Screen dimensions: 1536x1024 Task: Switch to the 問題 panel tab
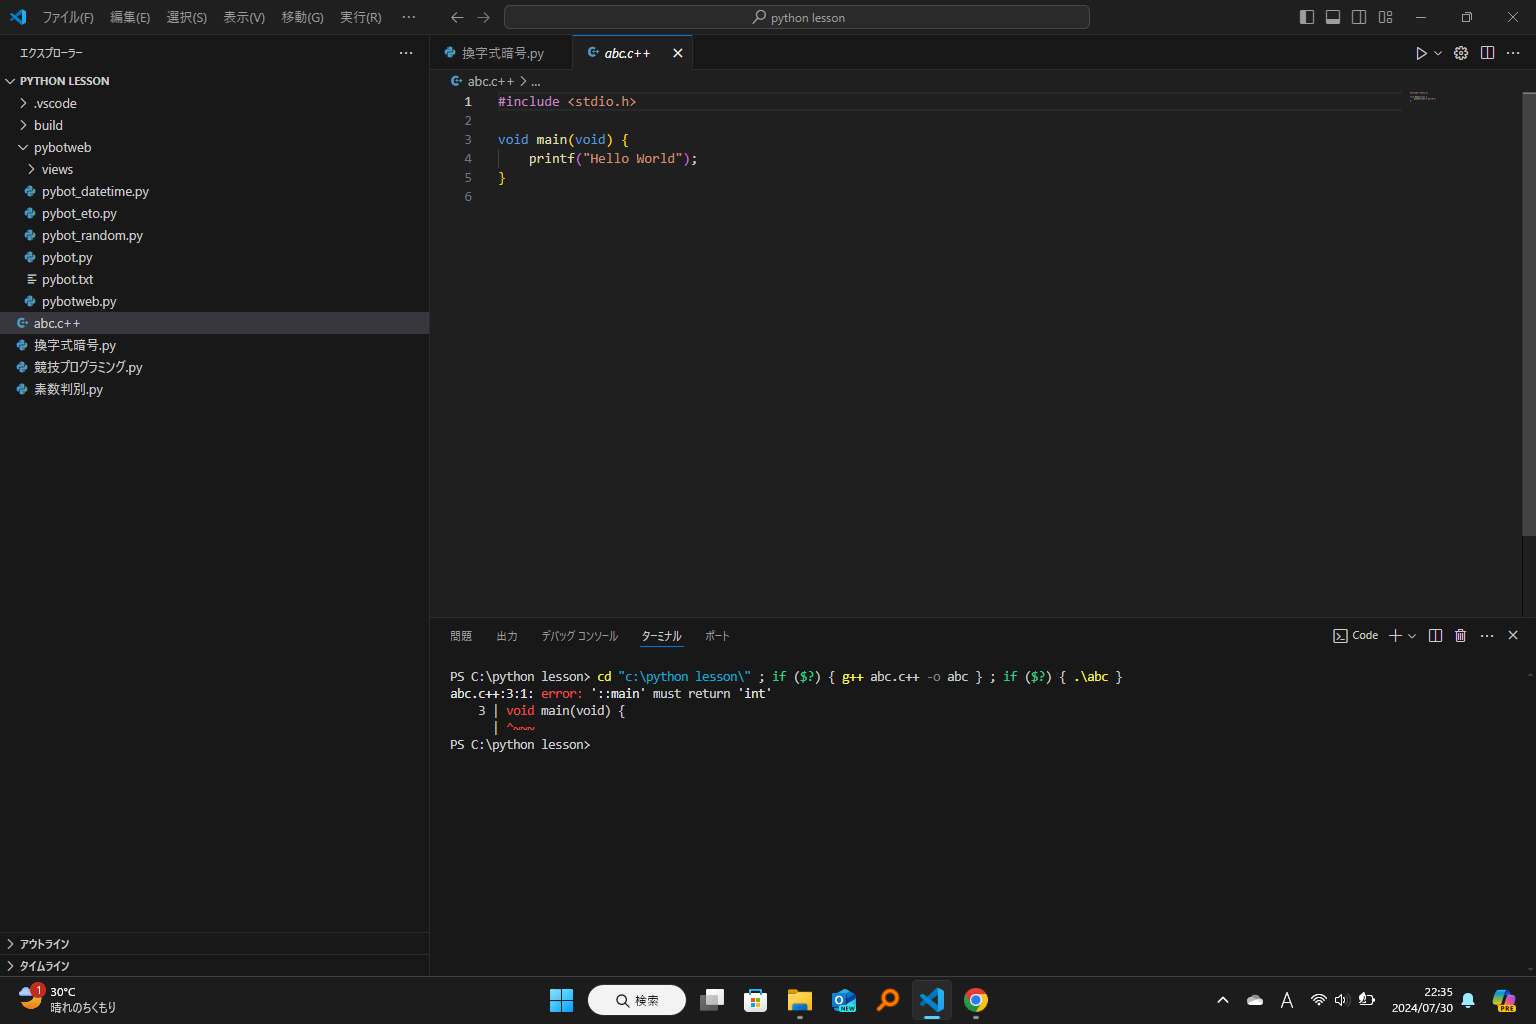[x=461, y=636]
